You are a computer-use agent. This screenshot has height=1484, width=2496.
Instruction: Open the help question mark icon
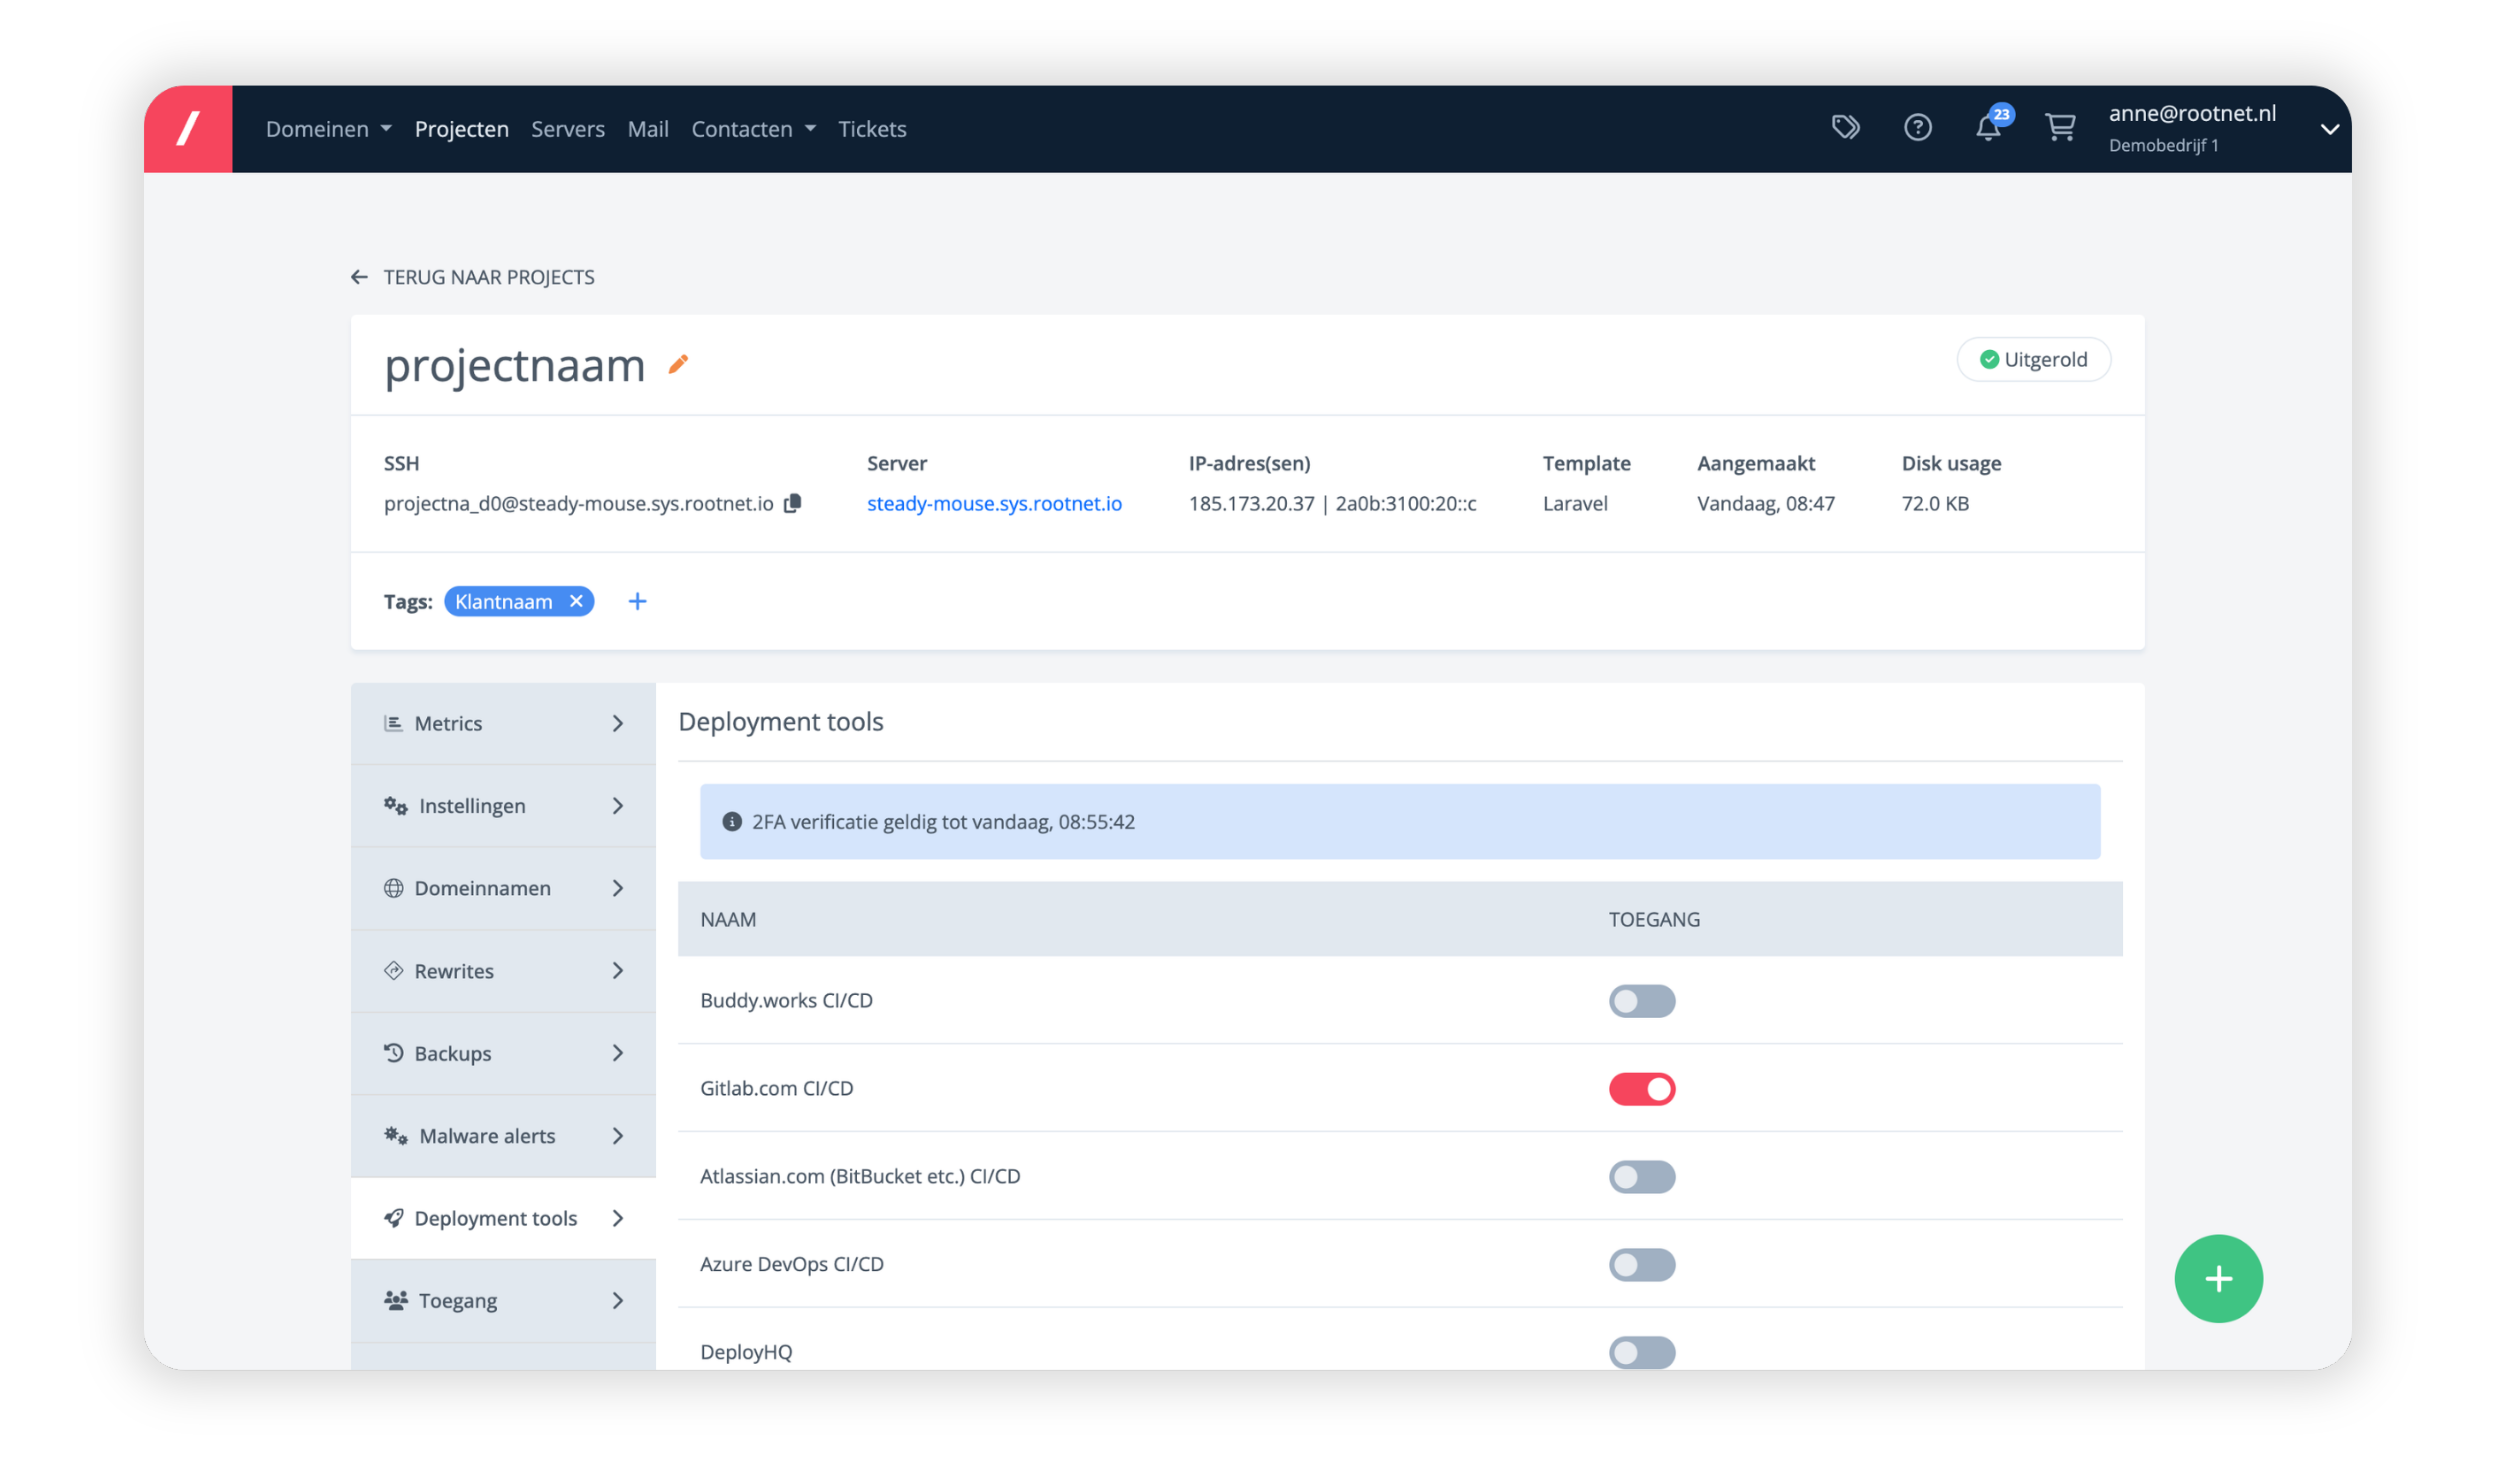[1917, 127]
